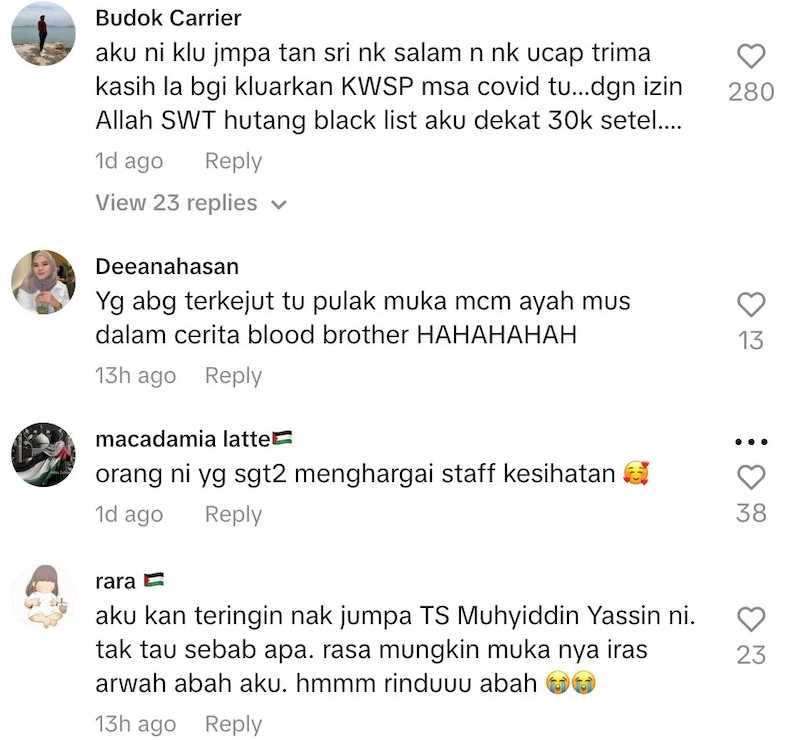Open Deeanahasan's avatar photo
The height and width of the screenshot is (740, 792).
43,282
